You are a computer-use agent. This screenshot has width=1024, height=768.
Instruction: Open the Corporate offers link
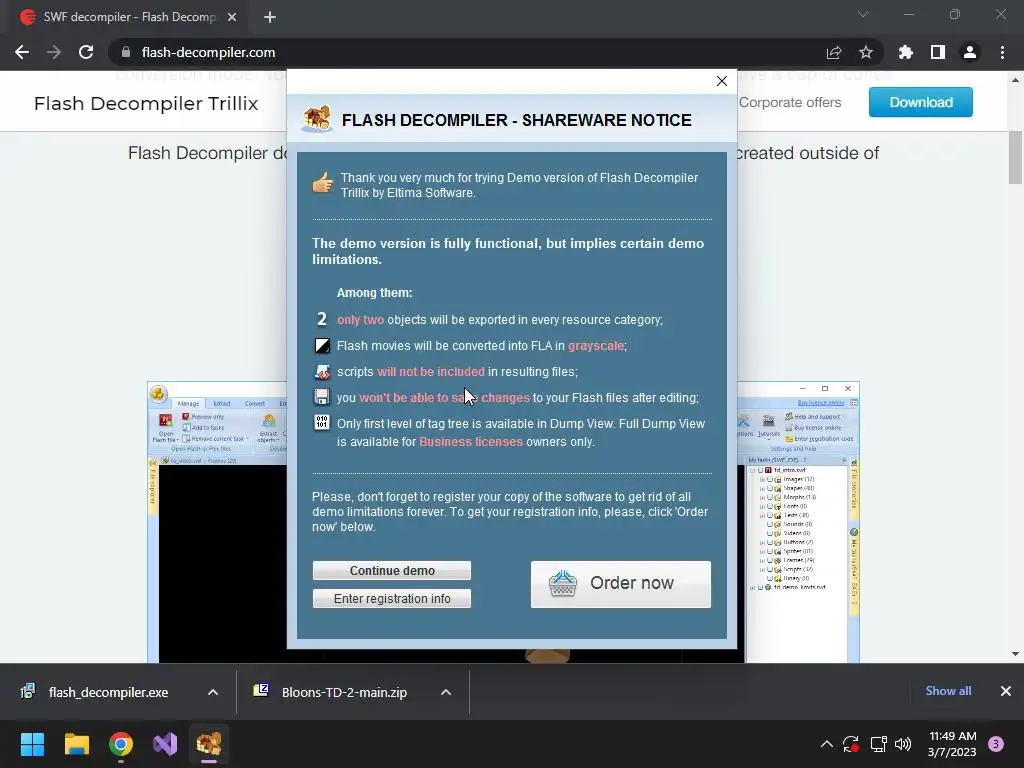[790, 103]
